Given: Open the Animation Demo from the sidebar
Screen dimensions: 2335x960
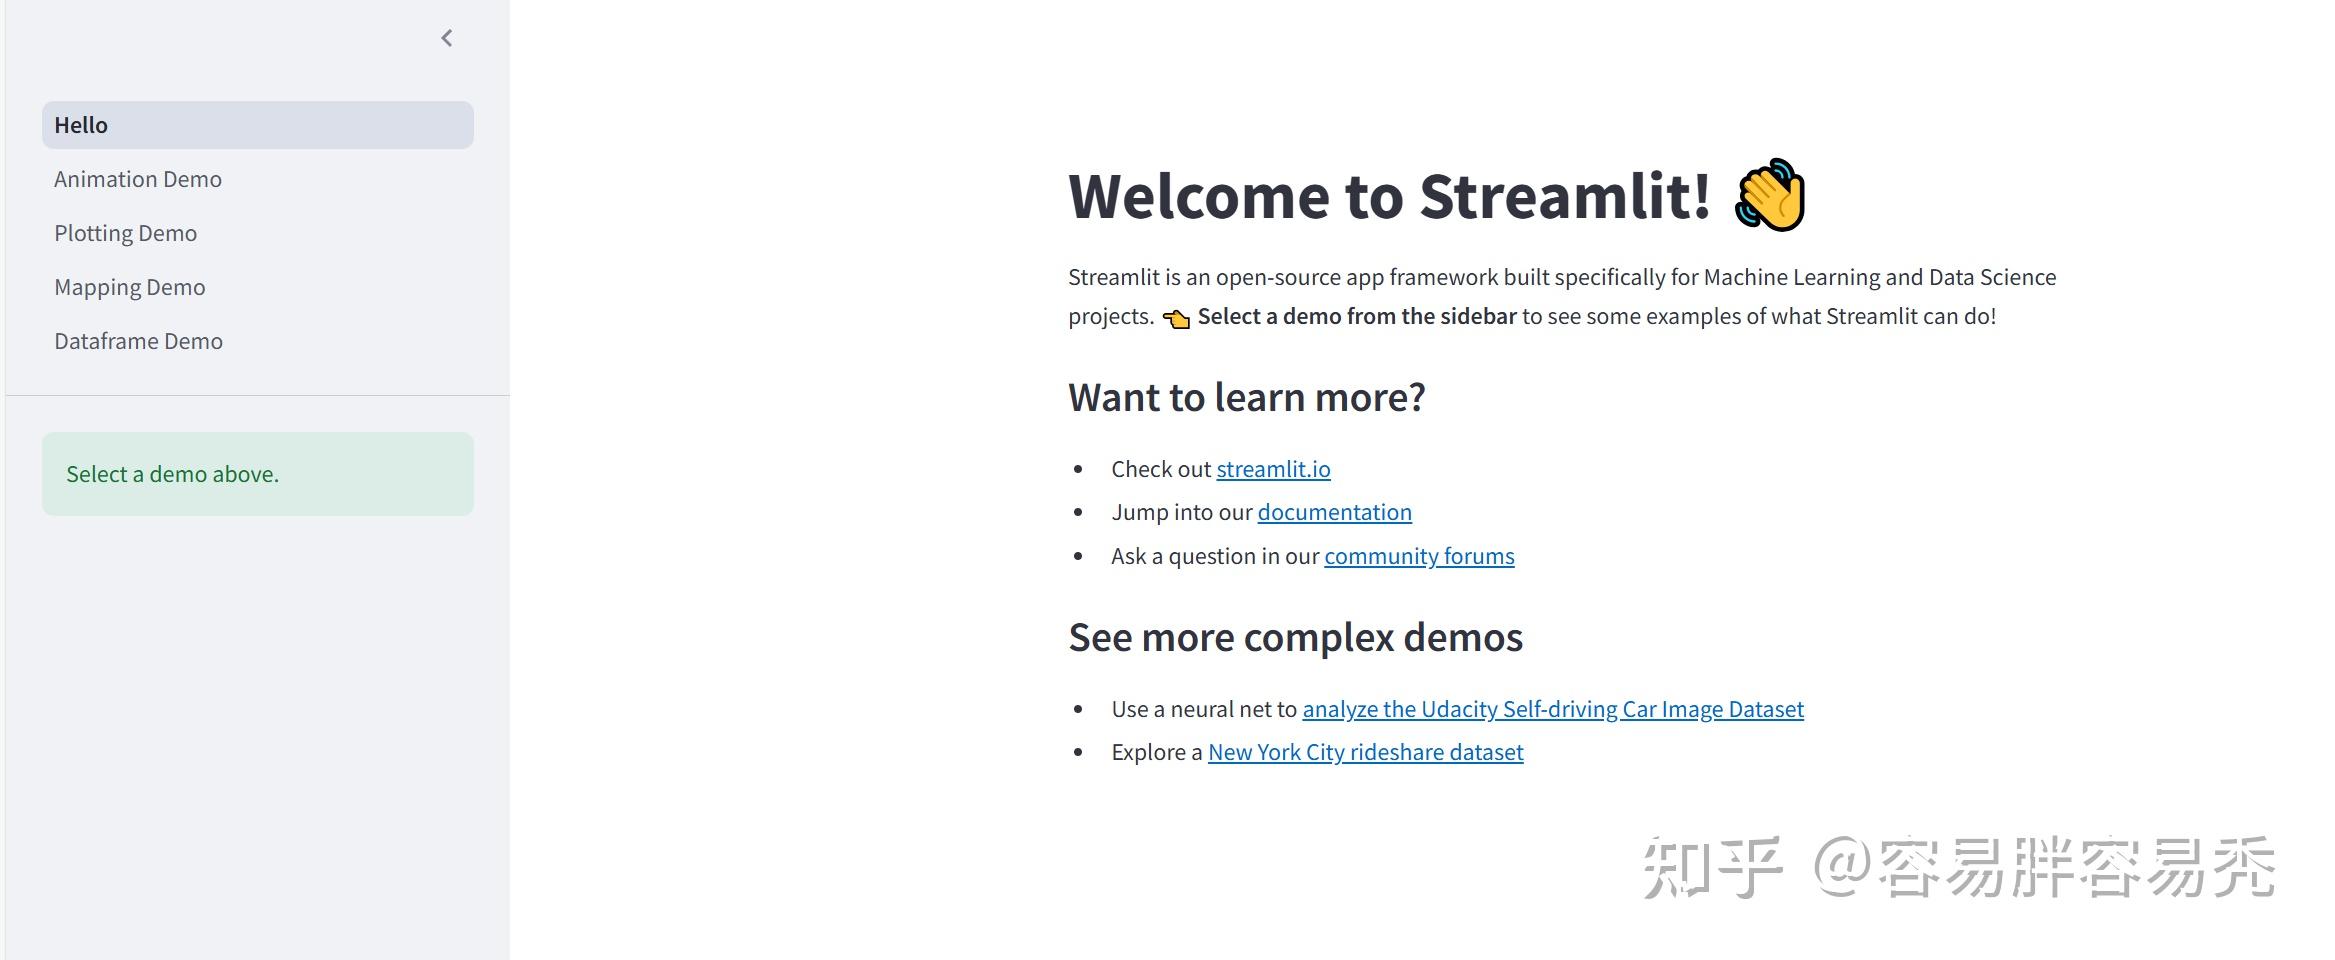Looking at the screenshot, I should (138, 179).
